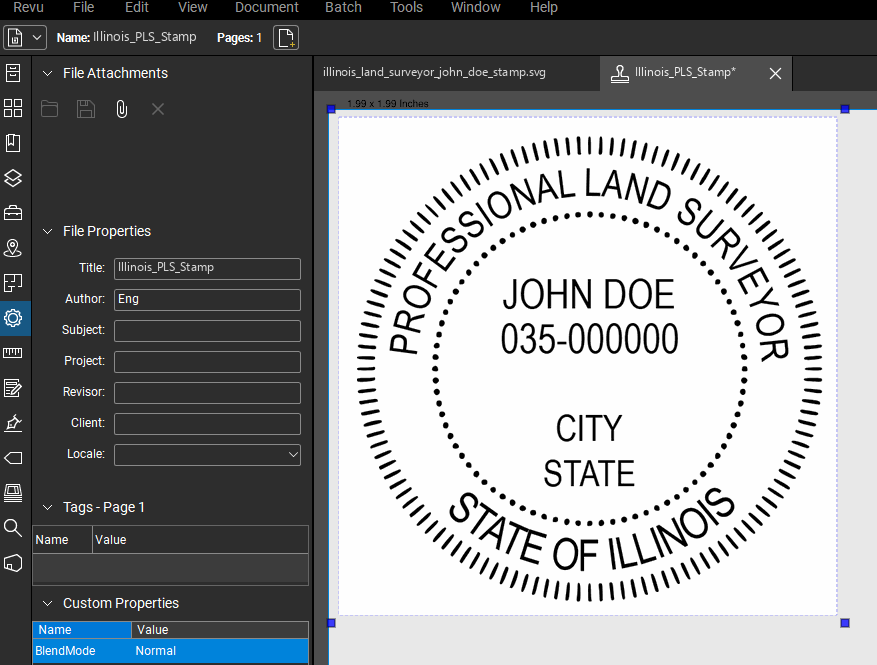Open the Links tag icon
877x665 pixels.
click(x=13, y=458)
